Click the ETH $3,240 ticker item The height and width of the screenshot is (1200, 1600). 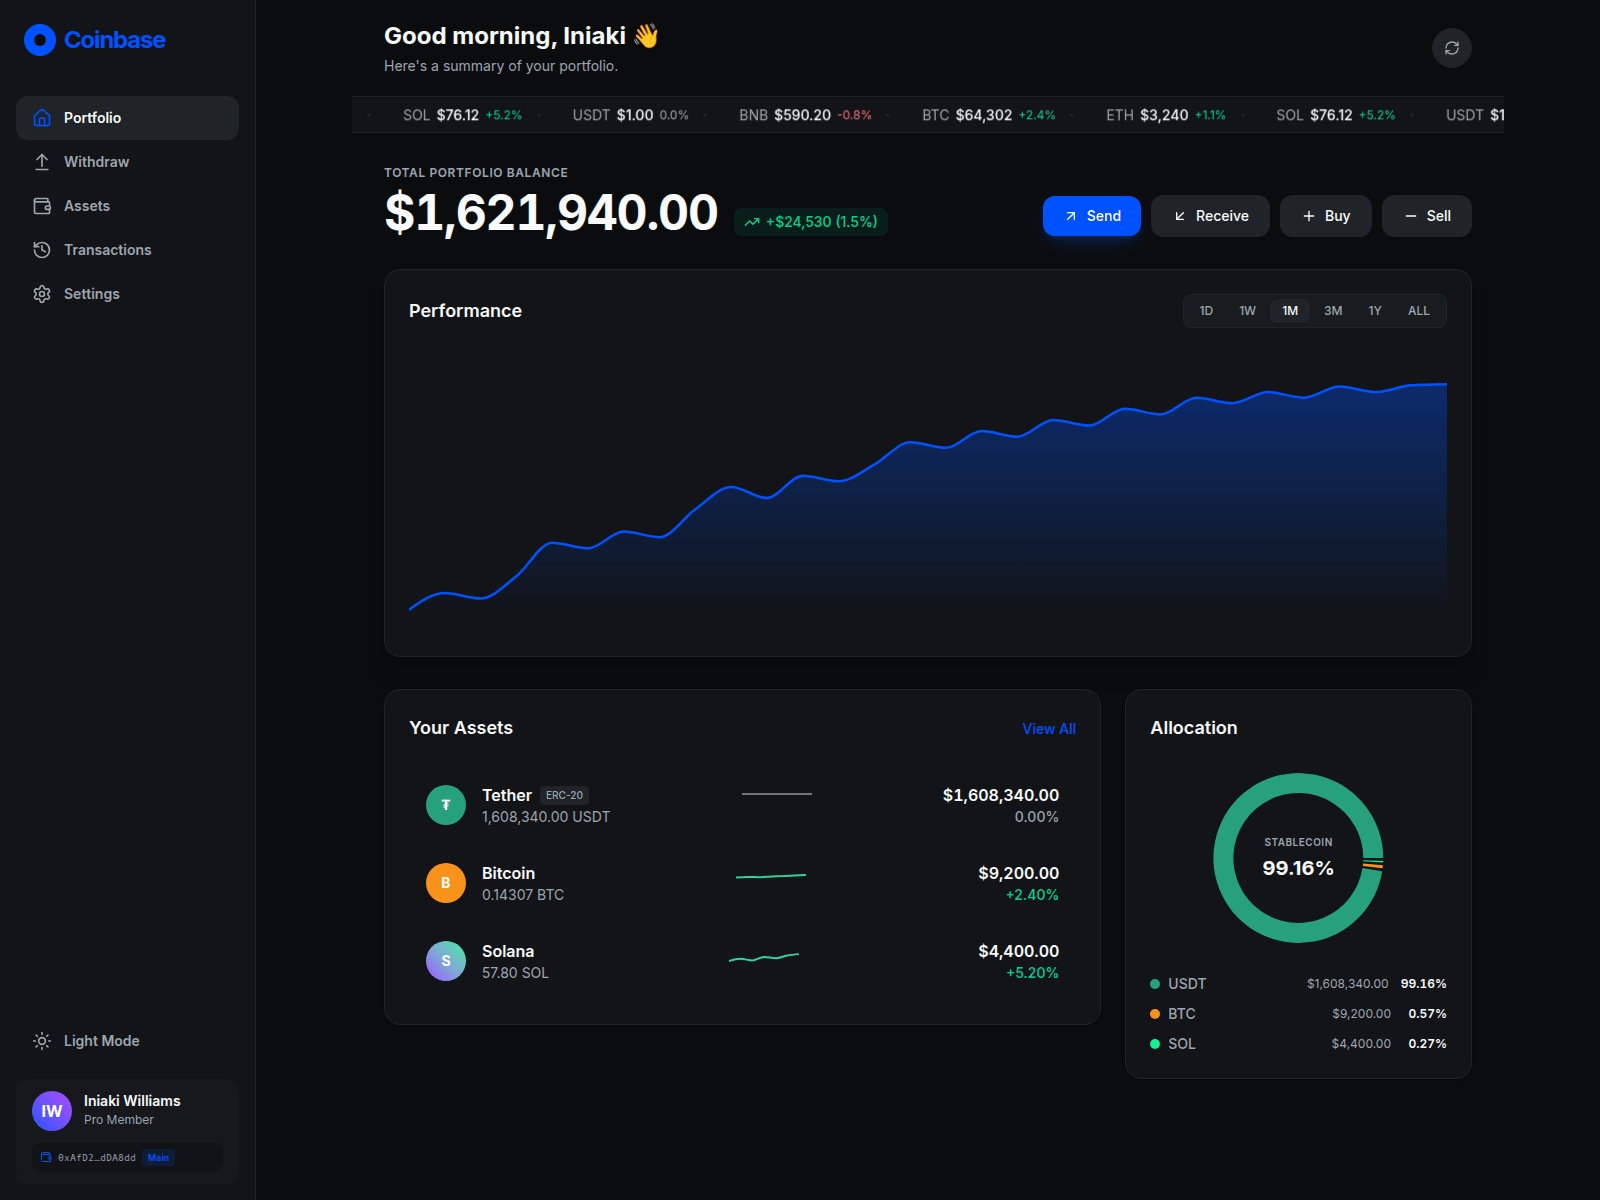[x=1166, y=115]
